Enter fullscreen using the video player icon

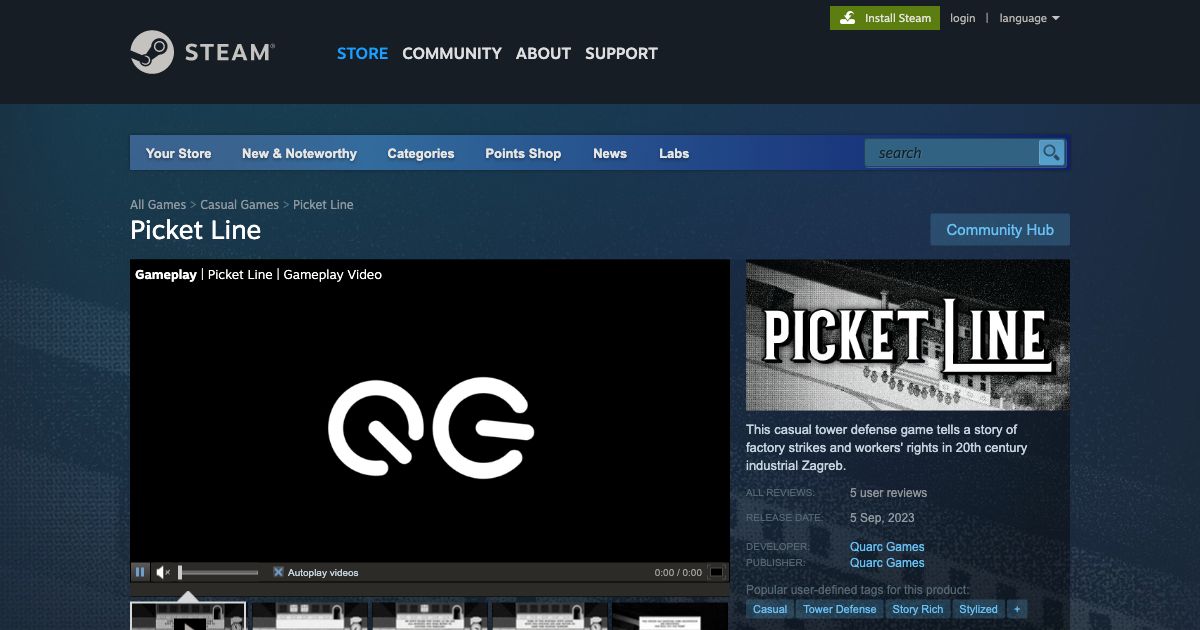(x=716, y=572)
